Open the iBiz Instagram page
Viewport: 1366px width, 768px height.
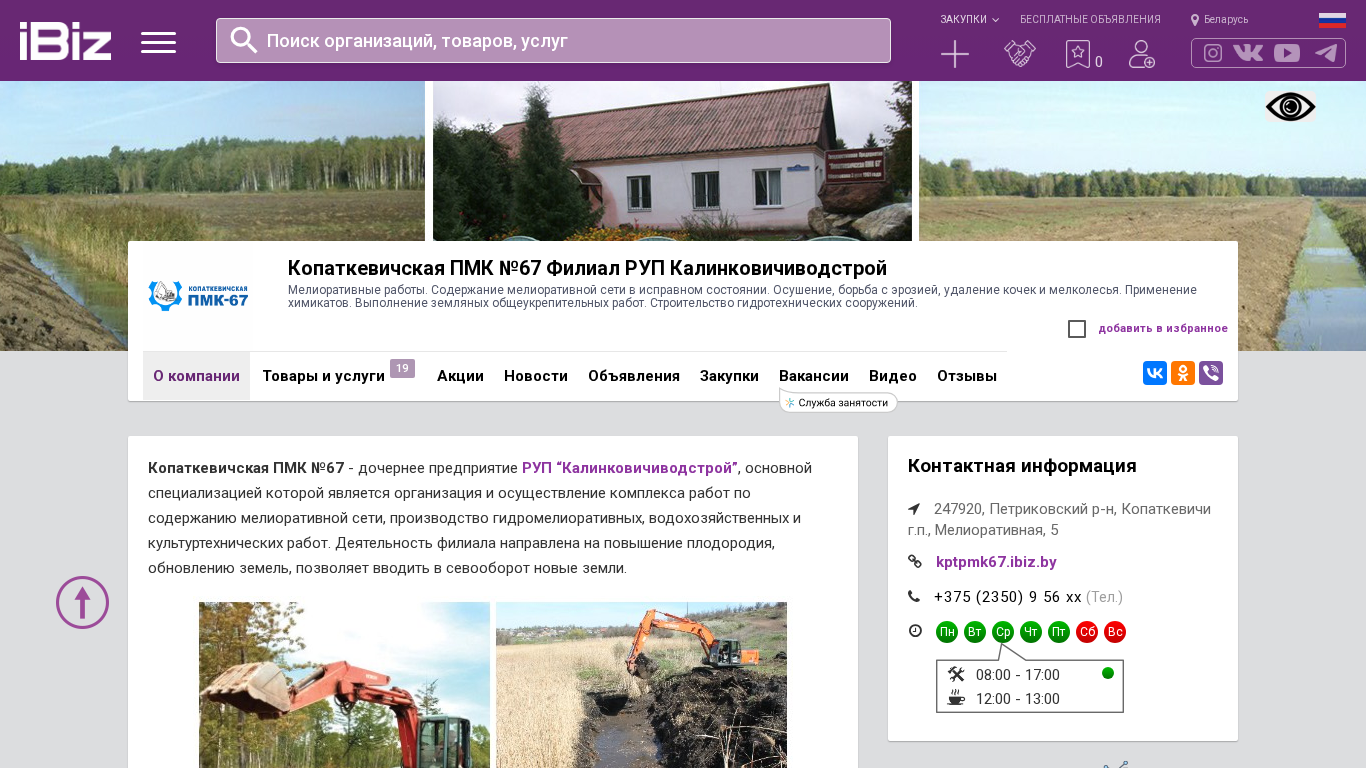coord(1213,53)
